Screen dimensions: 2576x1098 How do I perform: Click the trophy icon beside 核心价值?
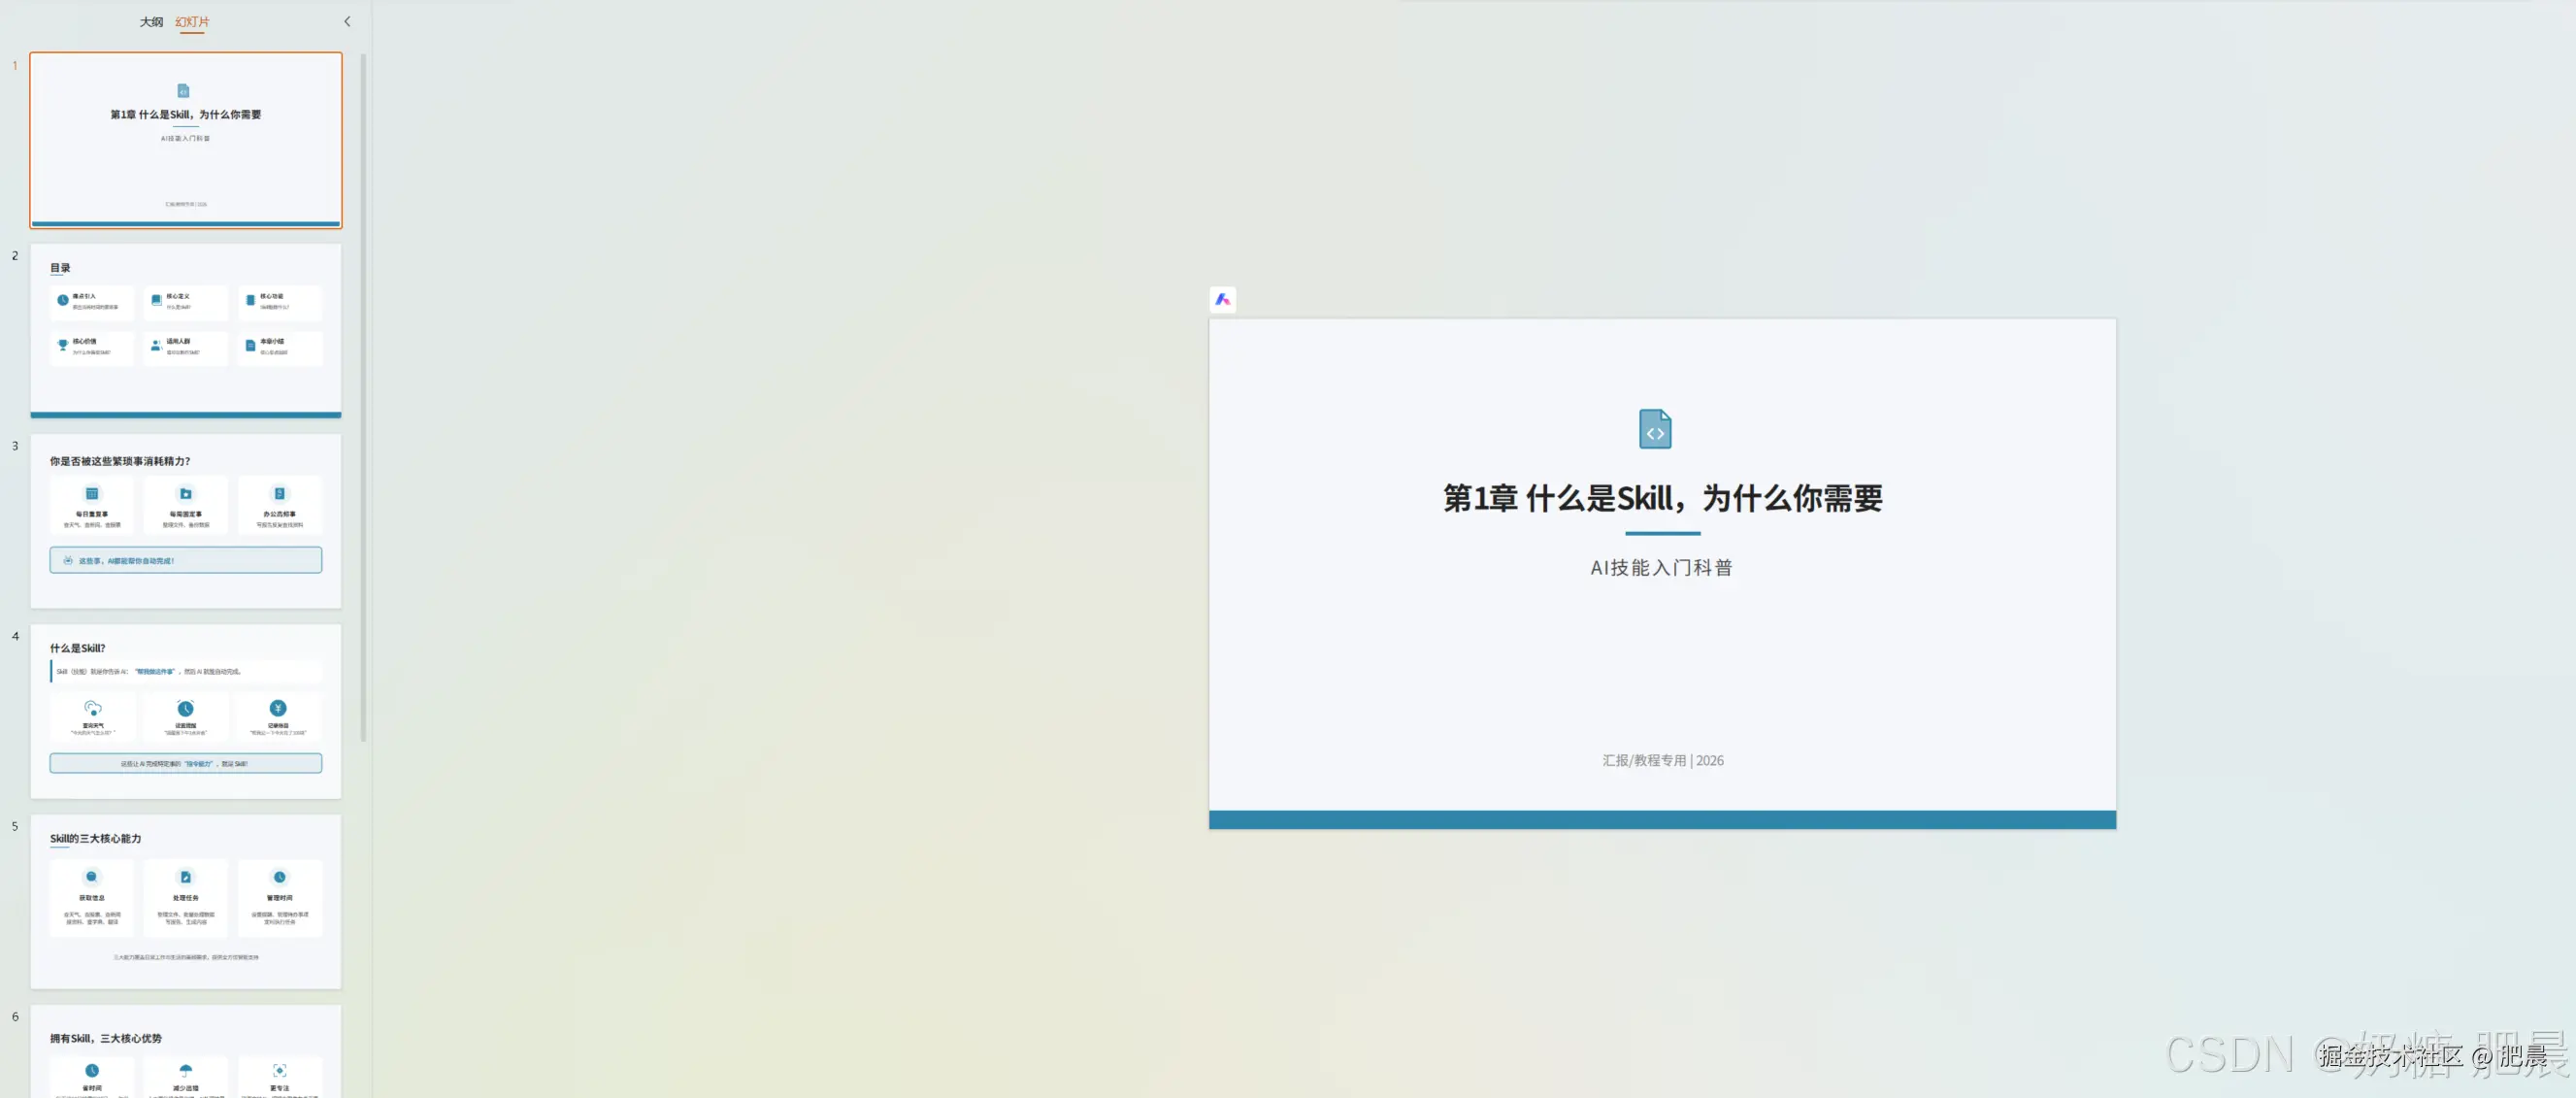[x=62, y=344]
